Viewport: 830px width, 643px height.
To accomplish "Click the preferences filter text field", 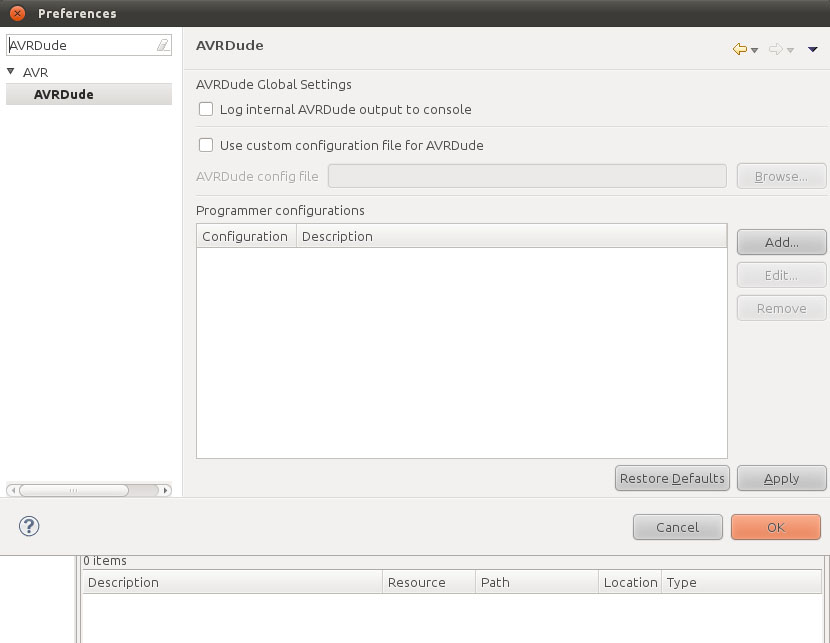I will pos(80,46).
